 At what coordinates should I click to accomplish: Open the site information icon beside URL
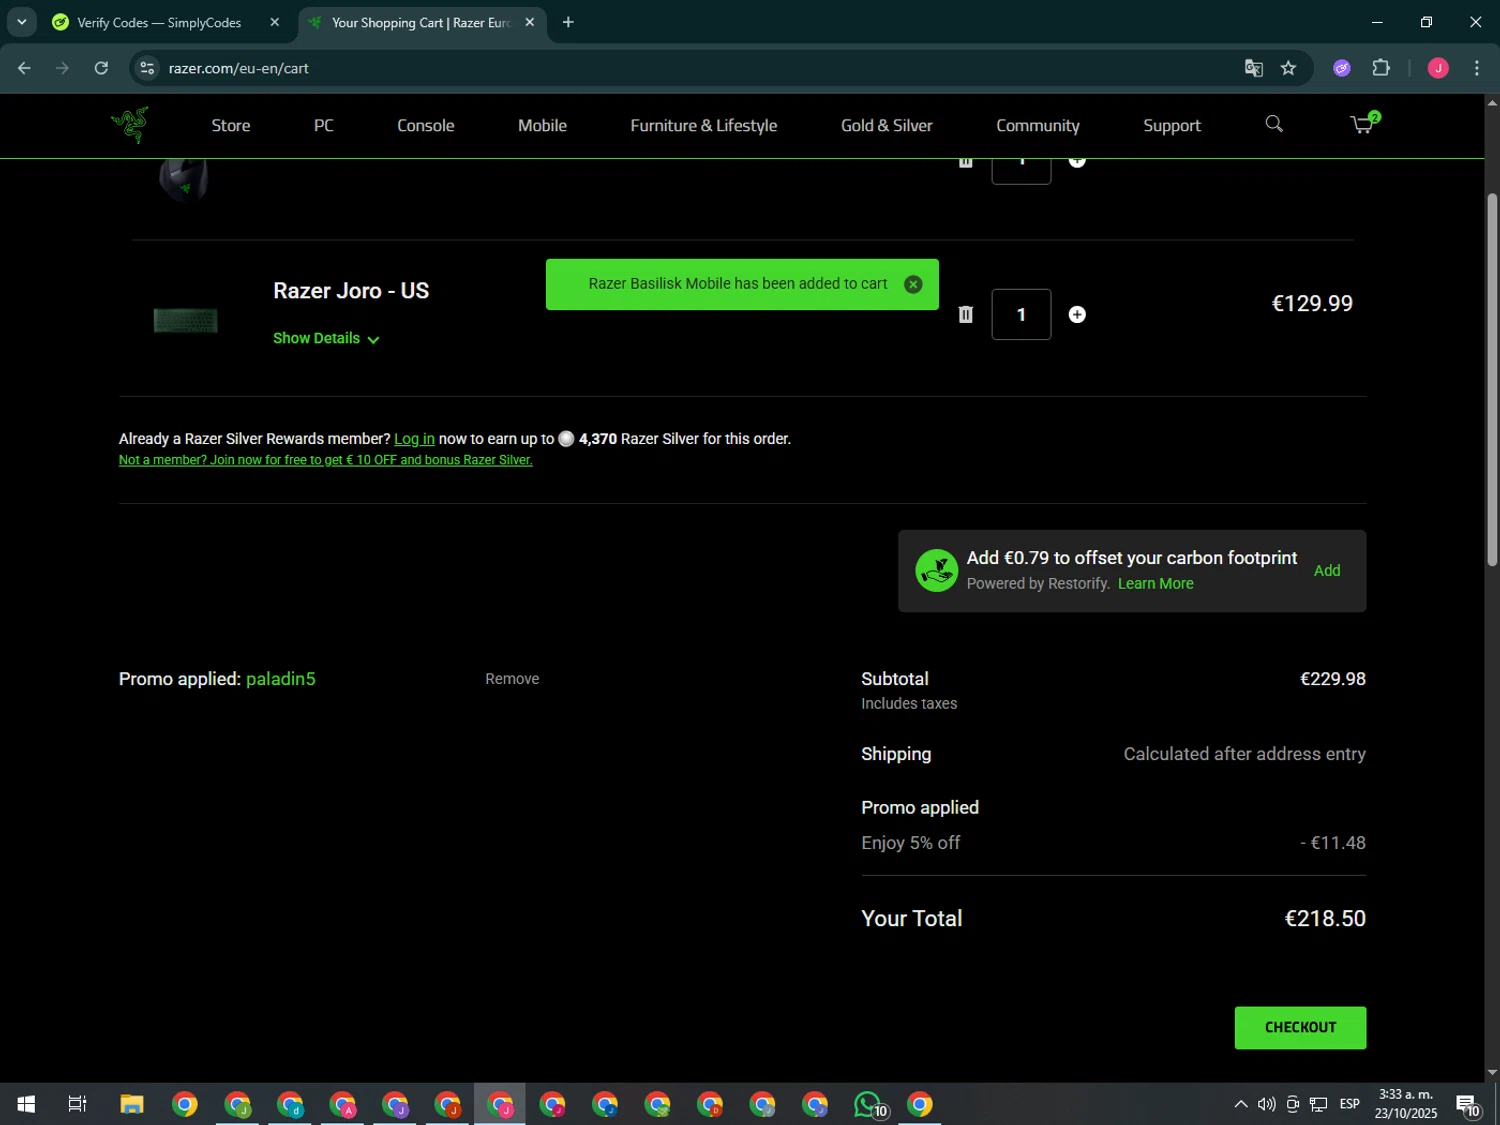[147, 68]
